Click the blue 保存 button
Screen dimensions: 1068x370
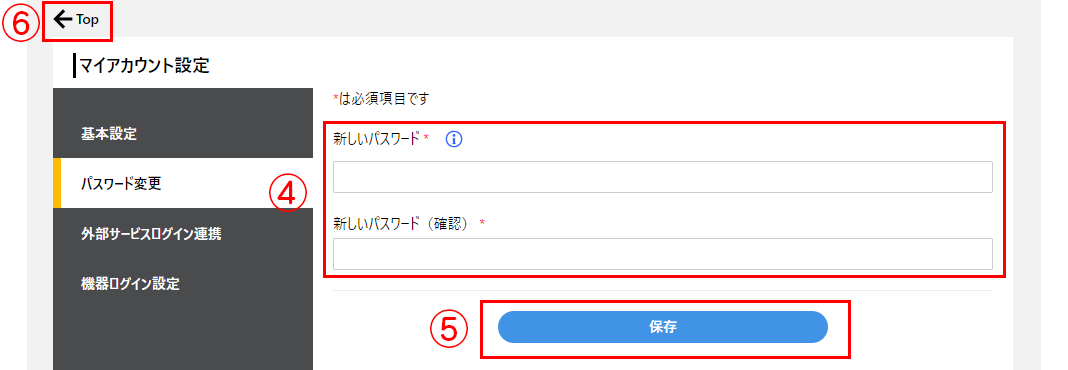coord(663,327)
